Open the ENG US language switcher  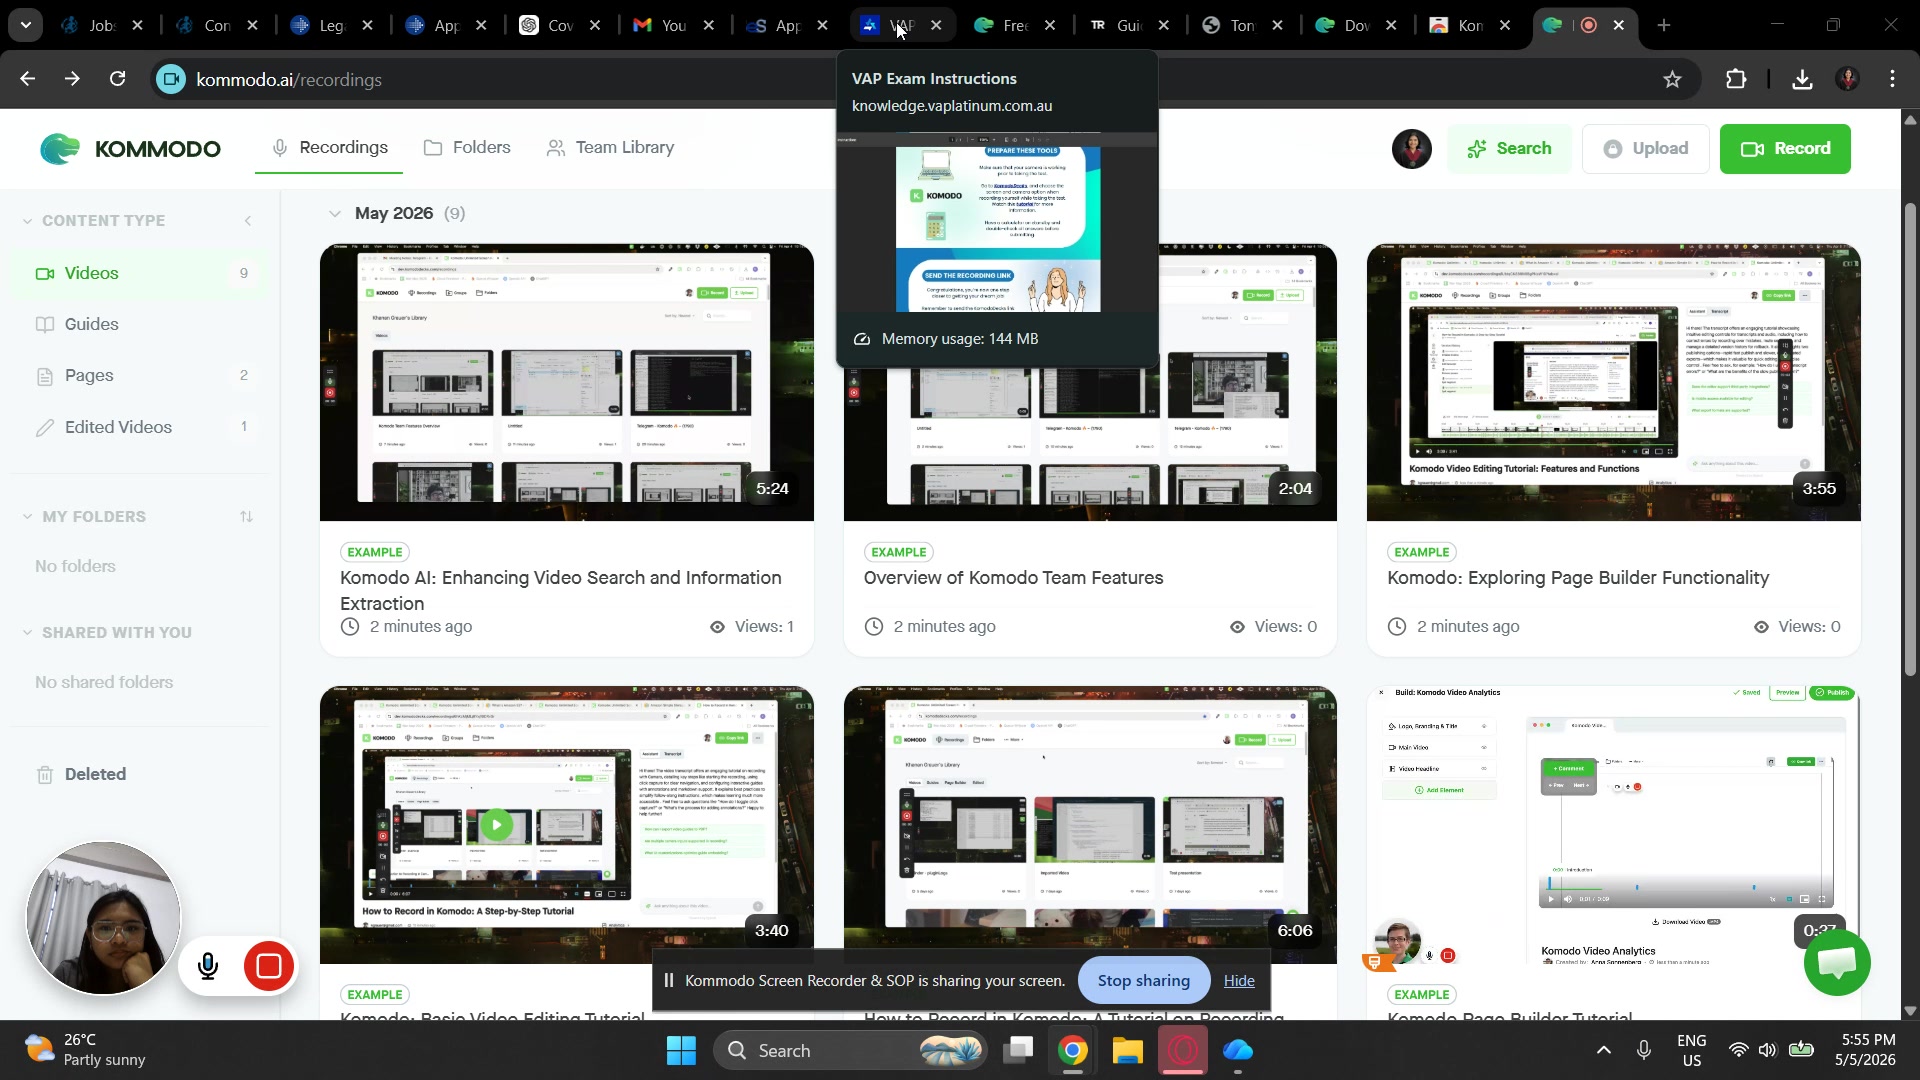pos(1692,1051)
